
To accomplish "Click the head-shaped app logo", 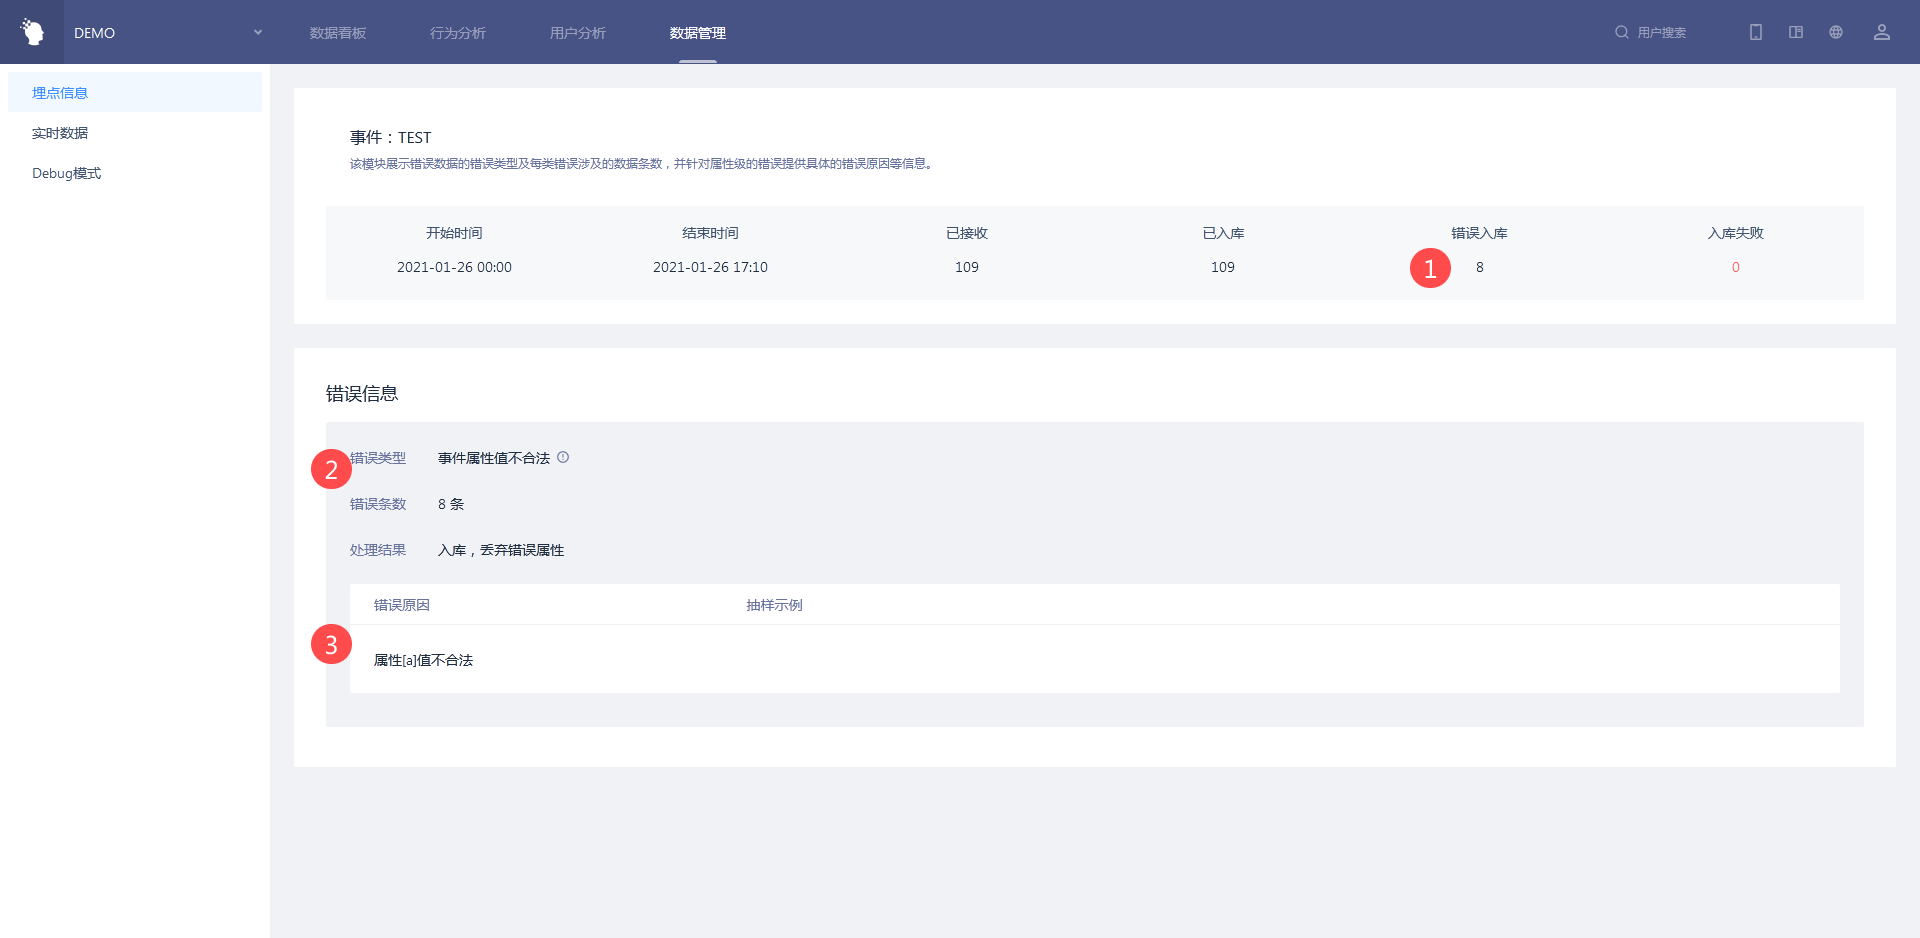I will (x=32, y=32).
